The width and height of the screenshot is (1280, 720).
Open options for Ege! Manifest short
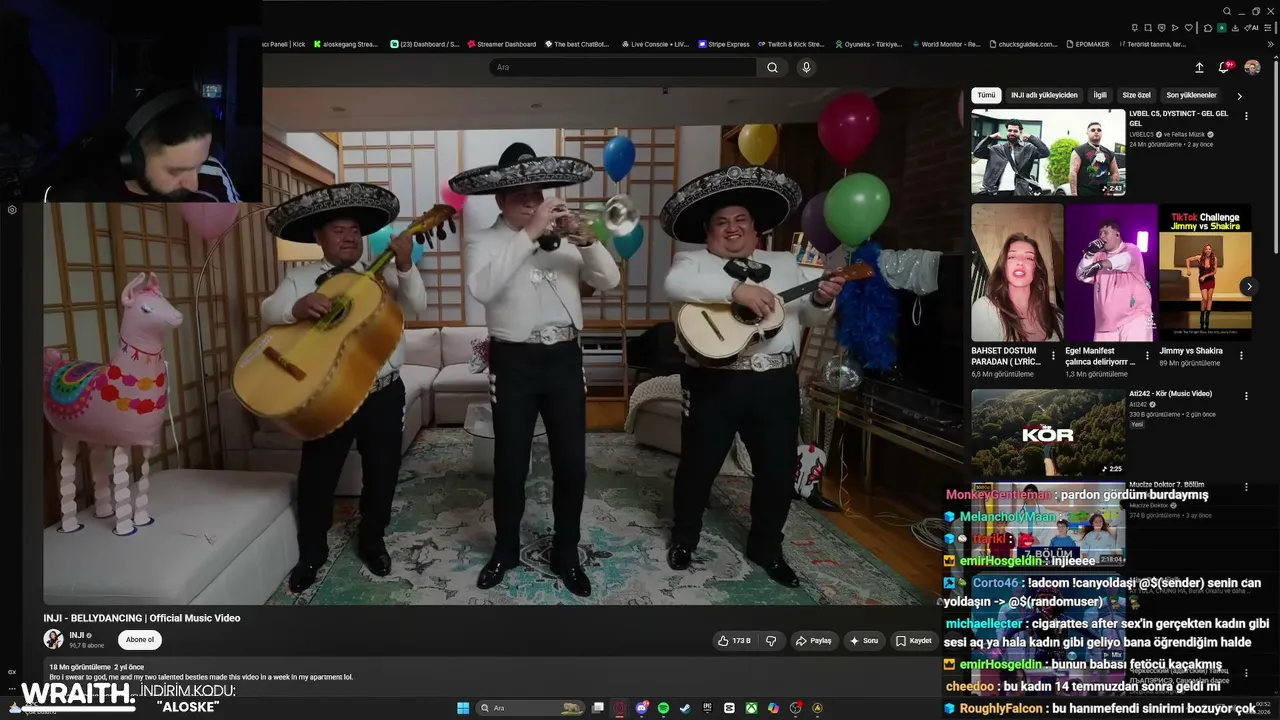(1147, 355)
